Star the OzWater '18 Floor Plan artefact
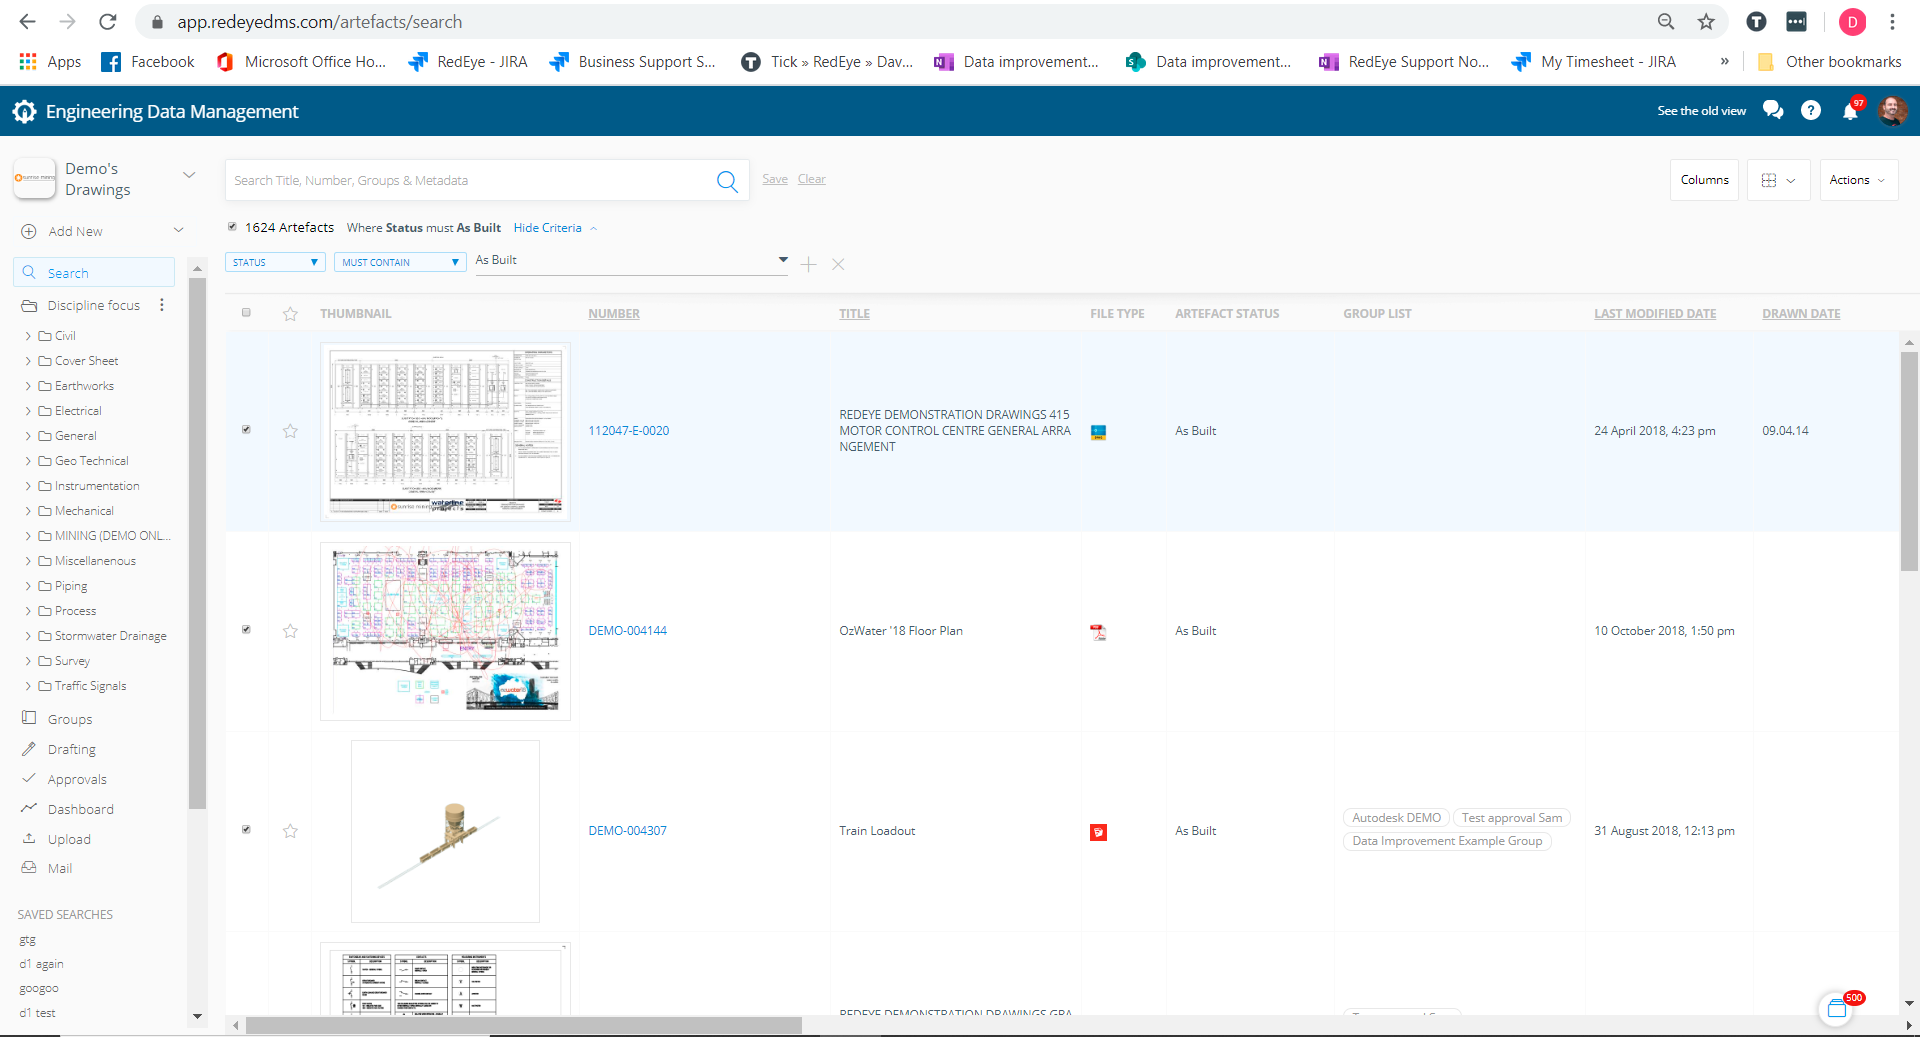The height and width of the screenshot is (1037, 1920). pyautogui.click(x=290, y=631)
